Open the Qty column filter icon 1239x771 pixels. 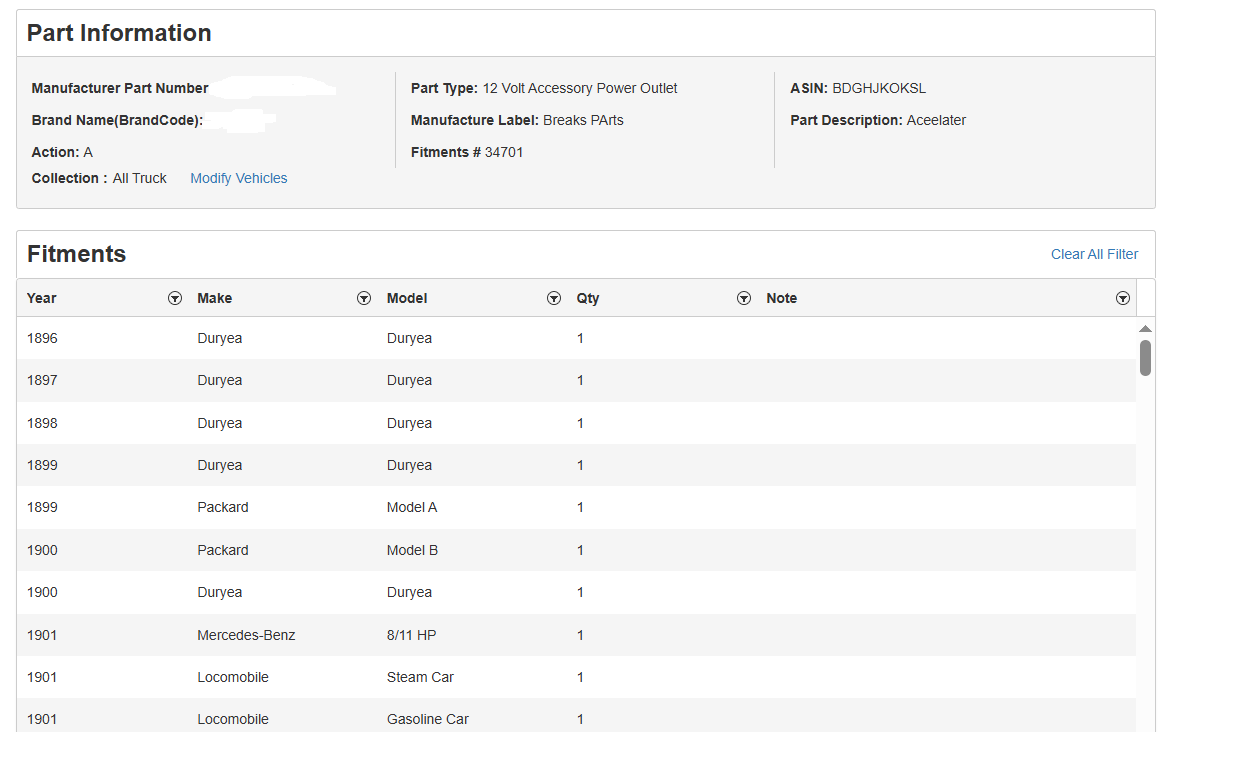tap(743, 298)
